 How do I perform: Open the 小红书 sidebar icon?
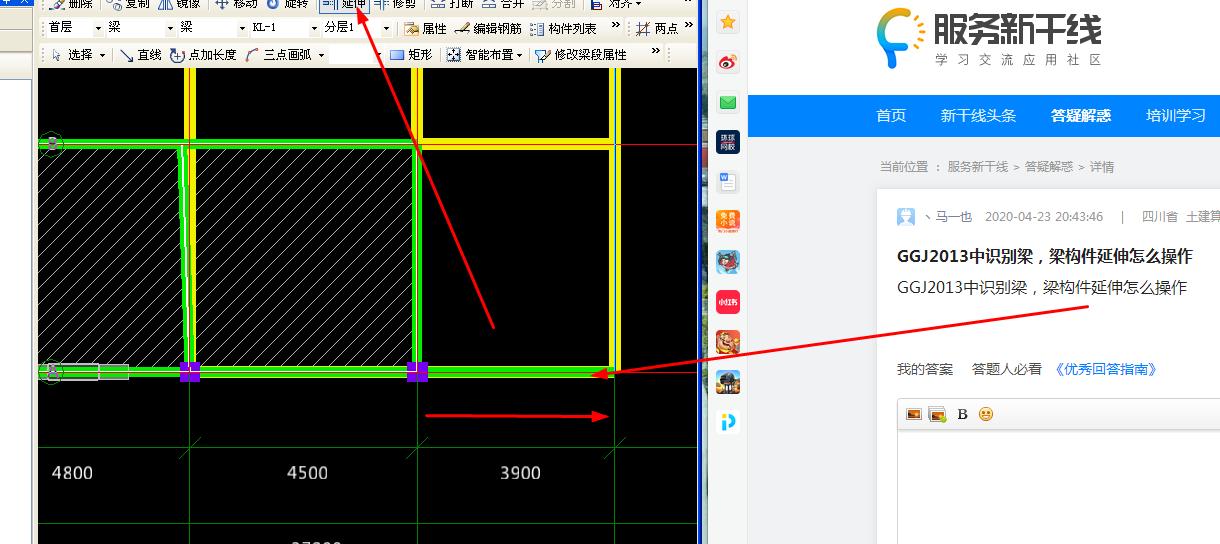pyautogui.click(x=728, y=302)
